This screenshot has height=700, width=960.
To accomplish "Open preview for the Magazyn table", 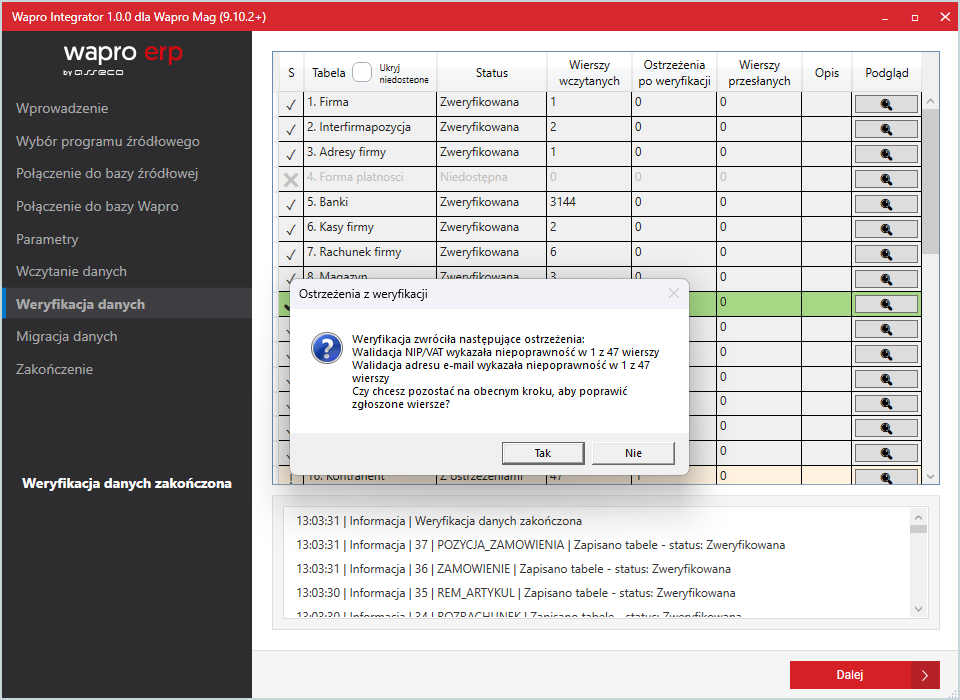I will (x=886, y=278).
